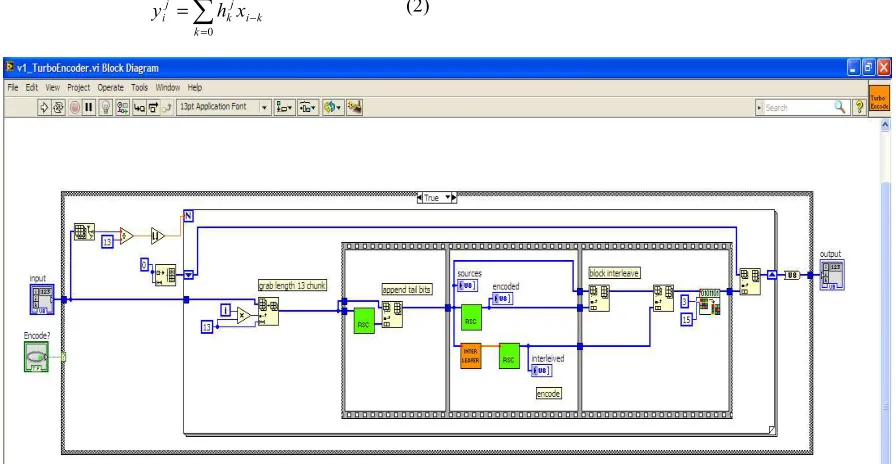Select the Encode? boolean terminal
The width and height of the screenshot is (896, 464).
[x=36, y=357]
